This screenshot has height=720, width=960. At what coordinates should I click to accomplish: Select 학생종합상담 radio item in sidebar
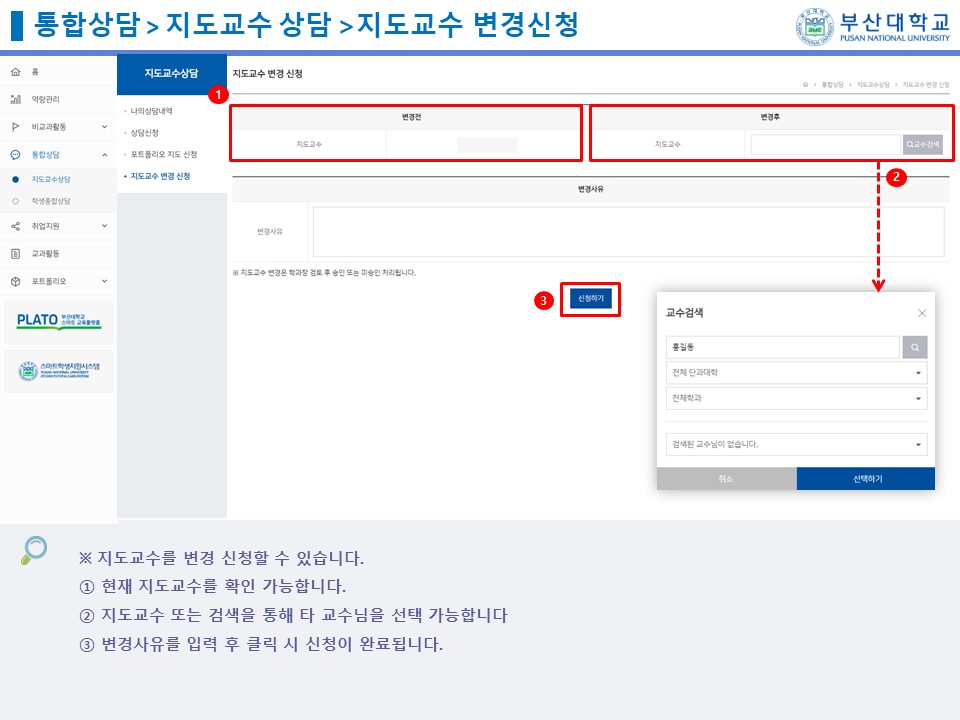[x=15, y=202]
